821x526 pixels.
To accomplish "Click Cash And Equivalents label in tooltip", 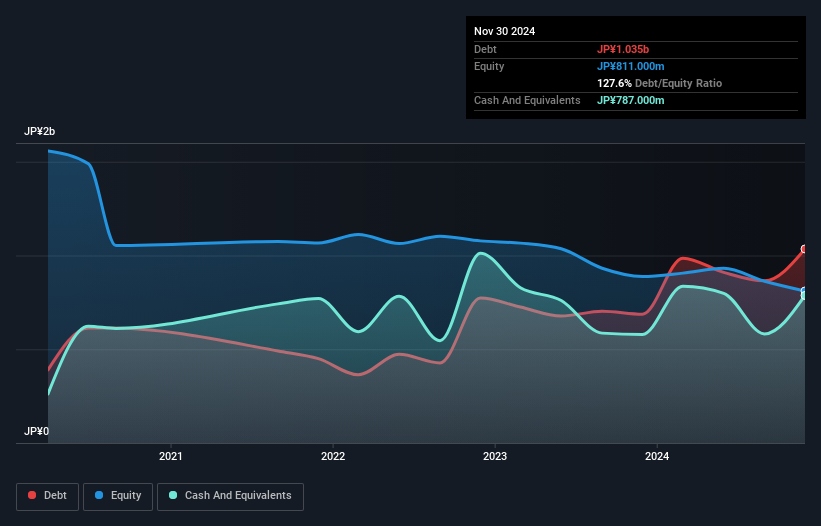I will (x=527, y=100).
